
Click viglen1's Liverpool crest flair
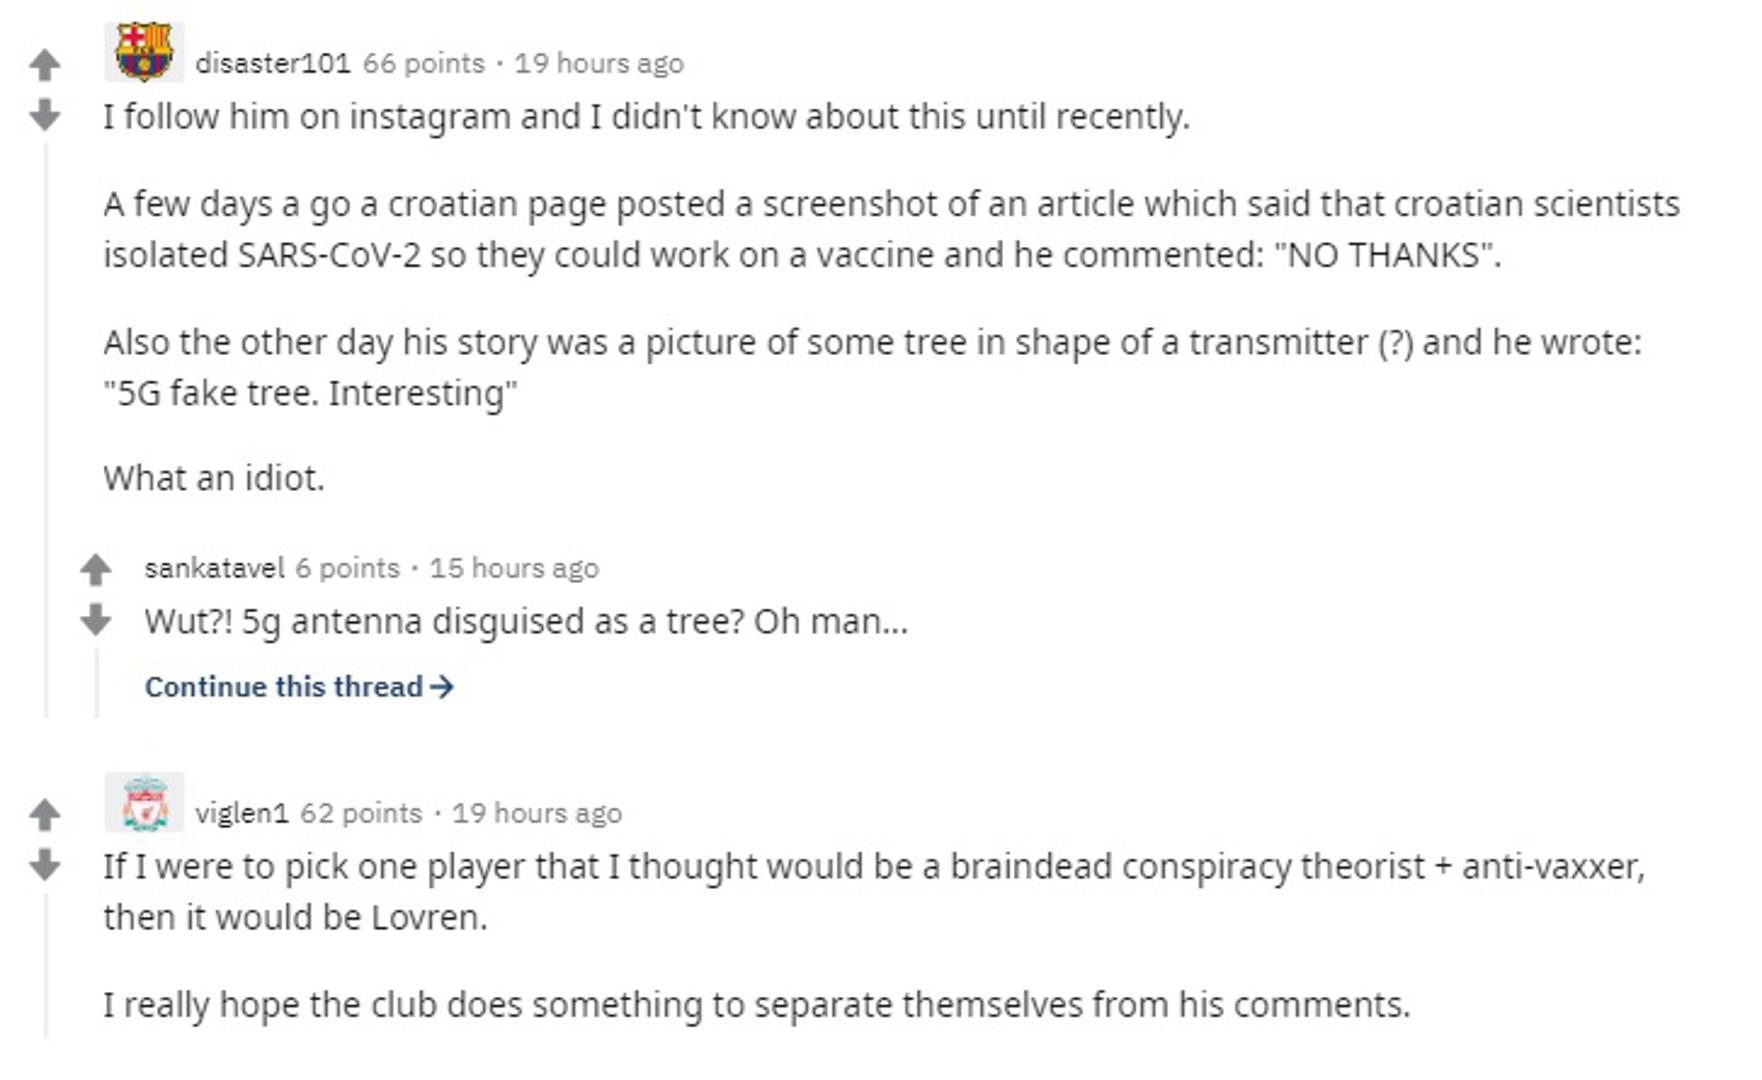[x=145, y=802]
